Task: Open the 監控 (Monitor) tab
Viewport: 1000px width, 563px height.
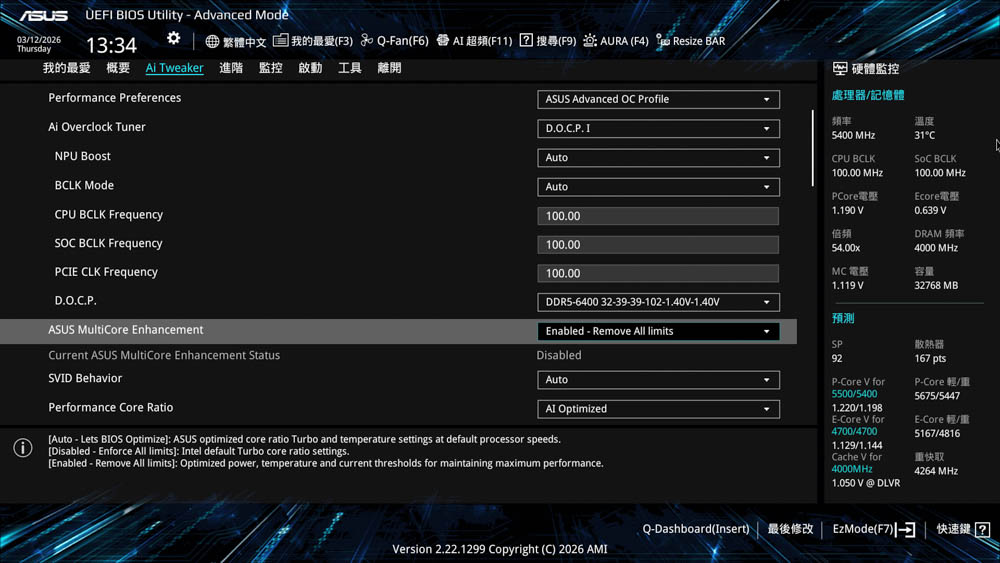Action: [x=270, y=68]
